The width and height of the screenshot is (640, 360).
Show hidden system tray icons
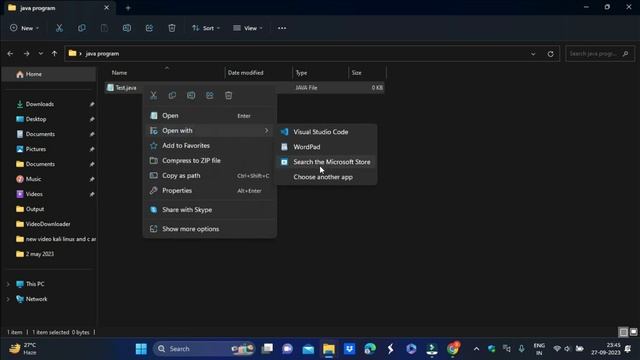click(x=476, y=349)
